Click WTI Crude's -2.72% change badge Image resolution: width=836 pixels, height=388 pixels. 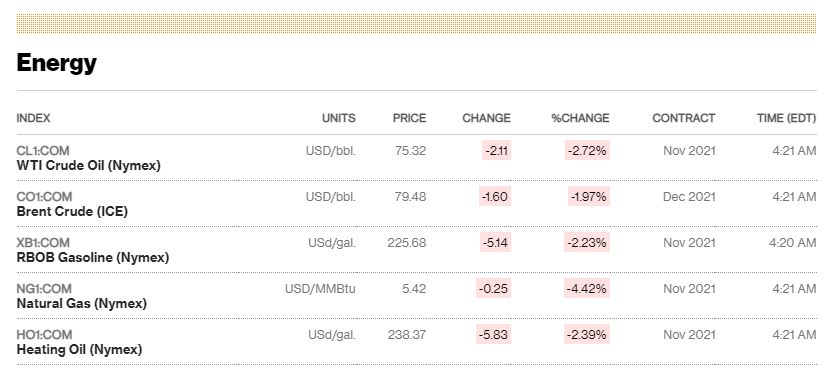[587, 151]
